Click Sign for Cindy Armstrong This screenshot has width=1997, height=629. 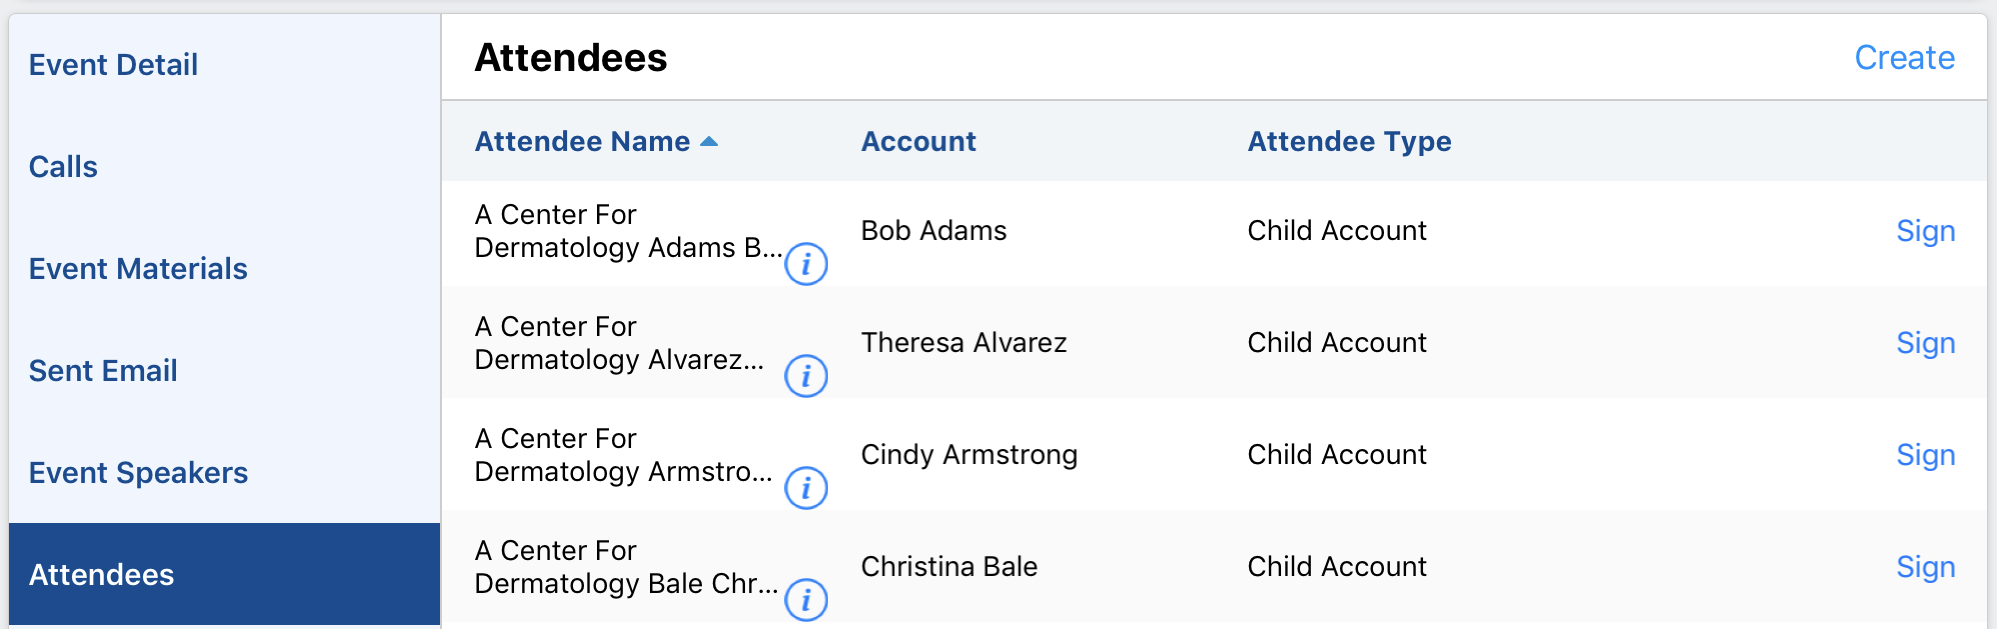(1925, 455)
